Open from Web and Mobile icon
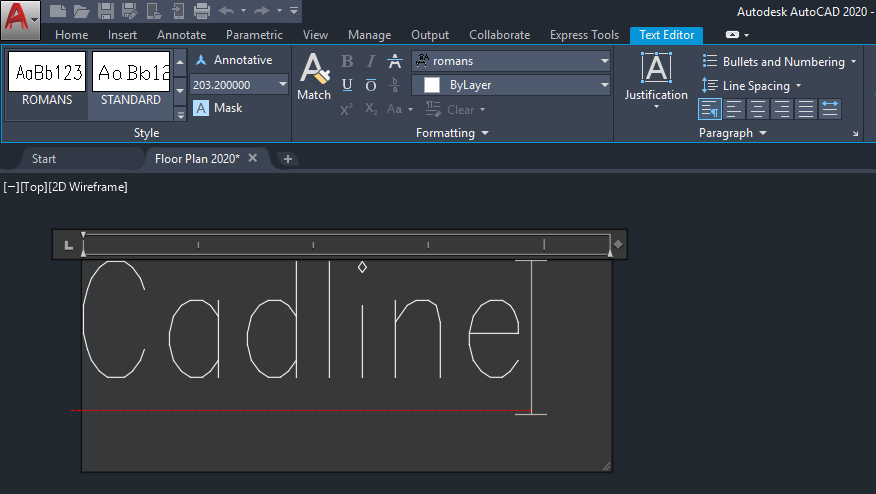The image size is (876, 494). point(154,11)
